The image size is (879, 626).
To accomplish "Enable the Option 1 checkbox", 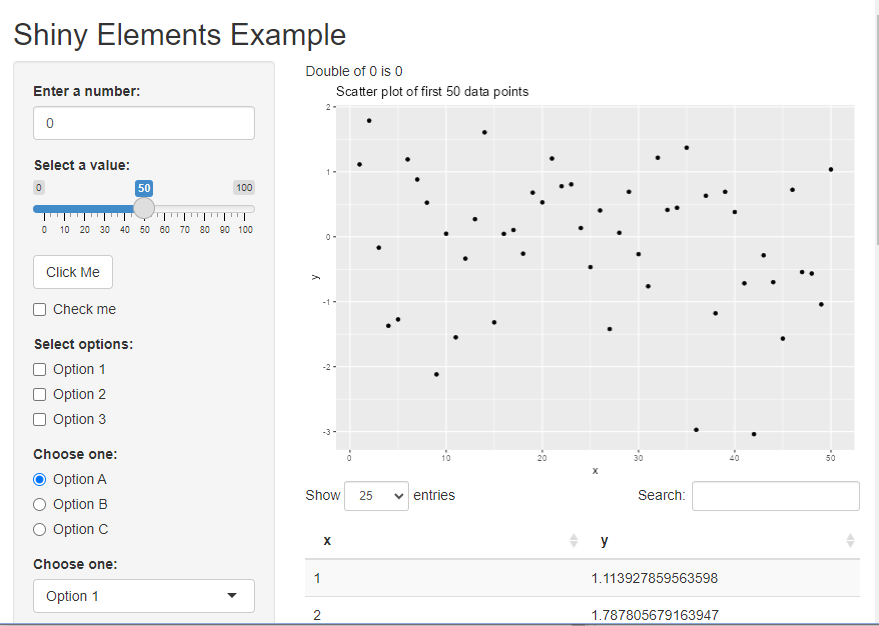I will click(40, 369).
